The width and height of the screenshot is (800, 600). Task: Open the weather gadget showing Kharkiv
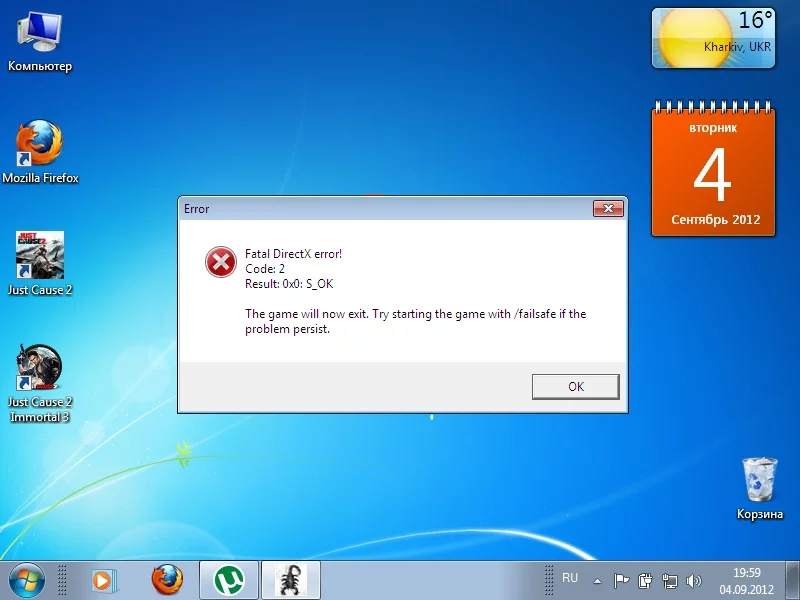click(x=713, y=38)
